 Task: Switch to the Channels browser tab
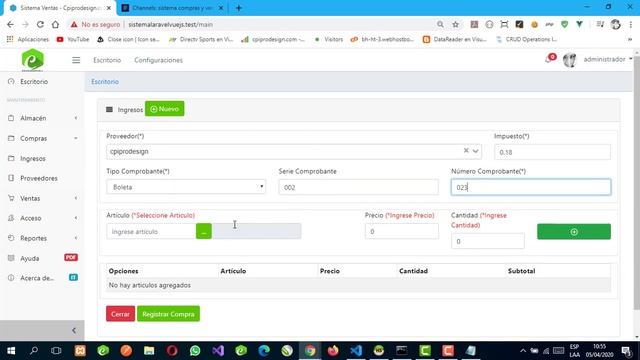tap(173, 8)
